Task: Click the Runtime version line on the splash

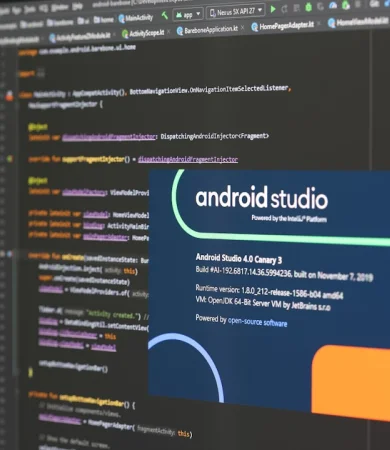Action: point(269,291)
